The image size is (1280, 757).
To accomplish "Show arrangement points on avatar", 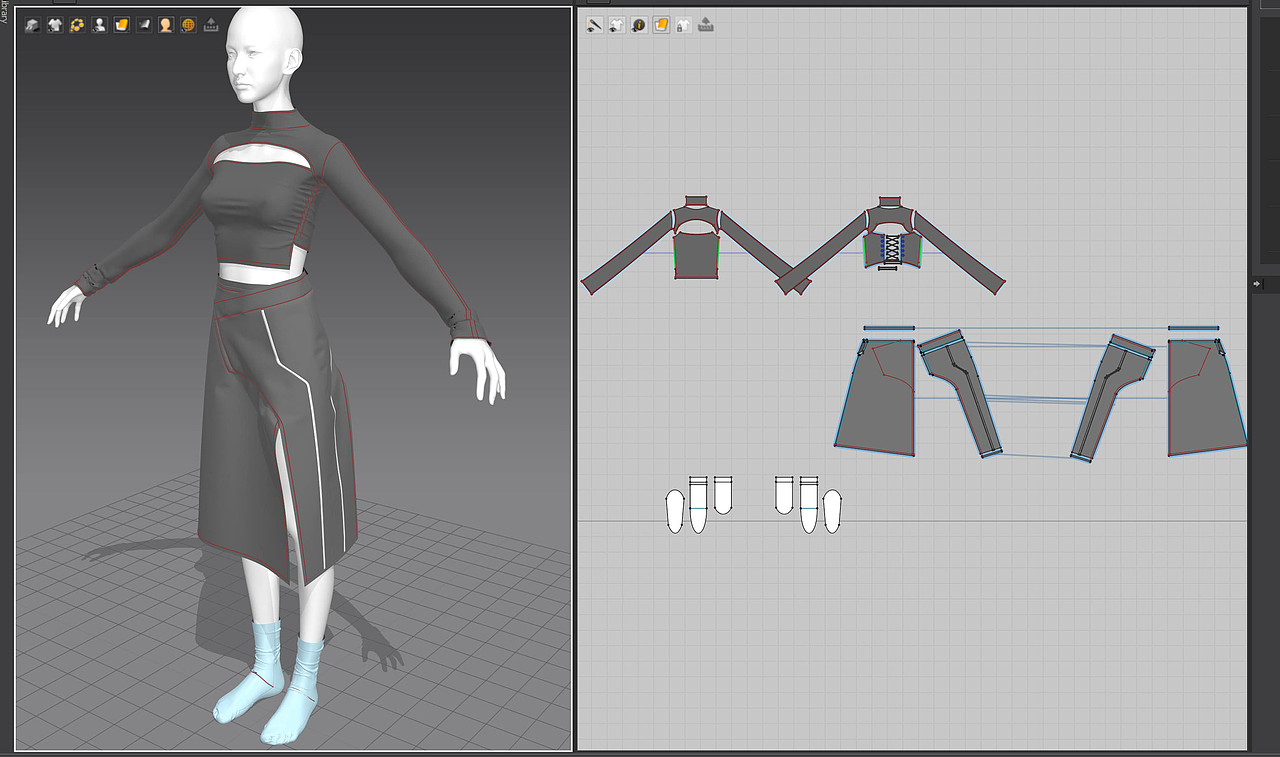I will [77, 25].
